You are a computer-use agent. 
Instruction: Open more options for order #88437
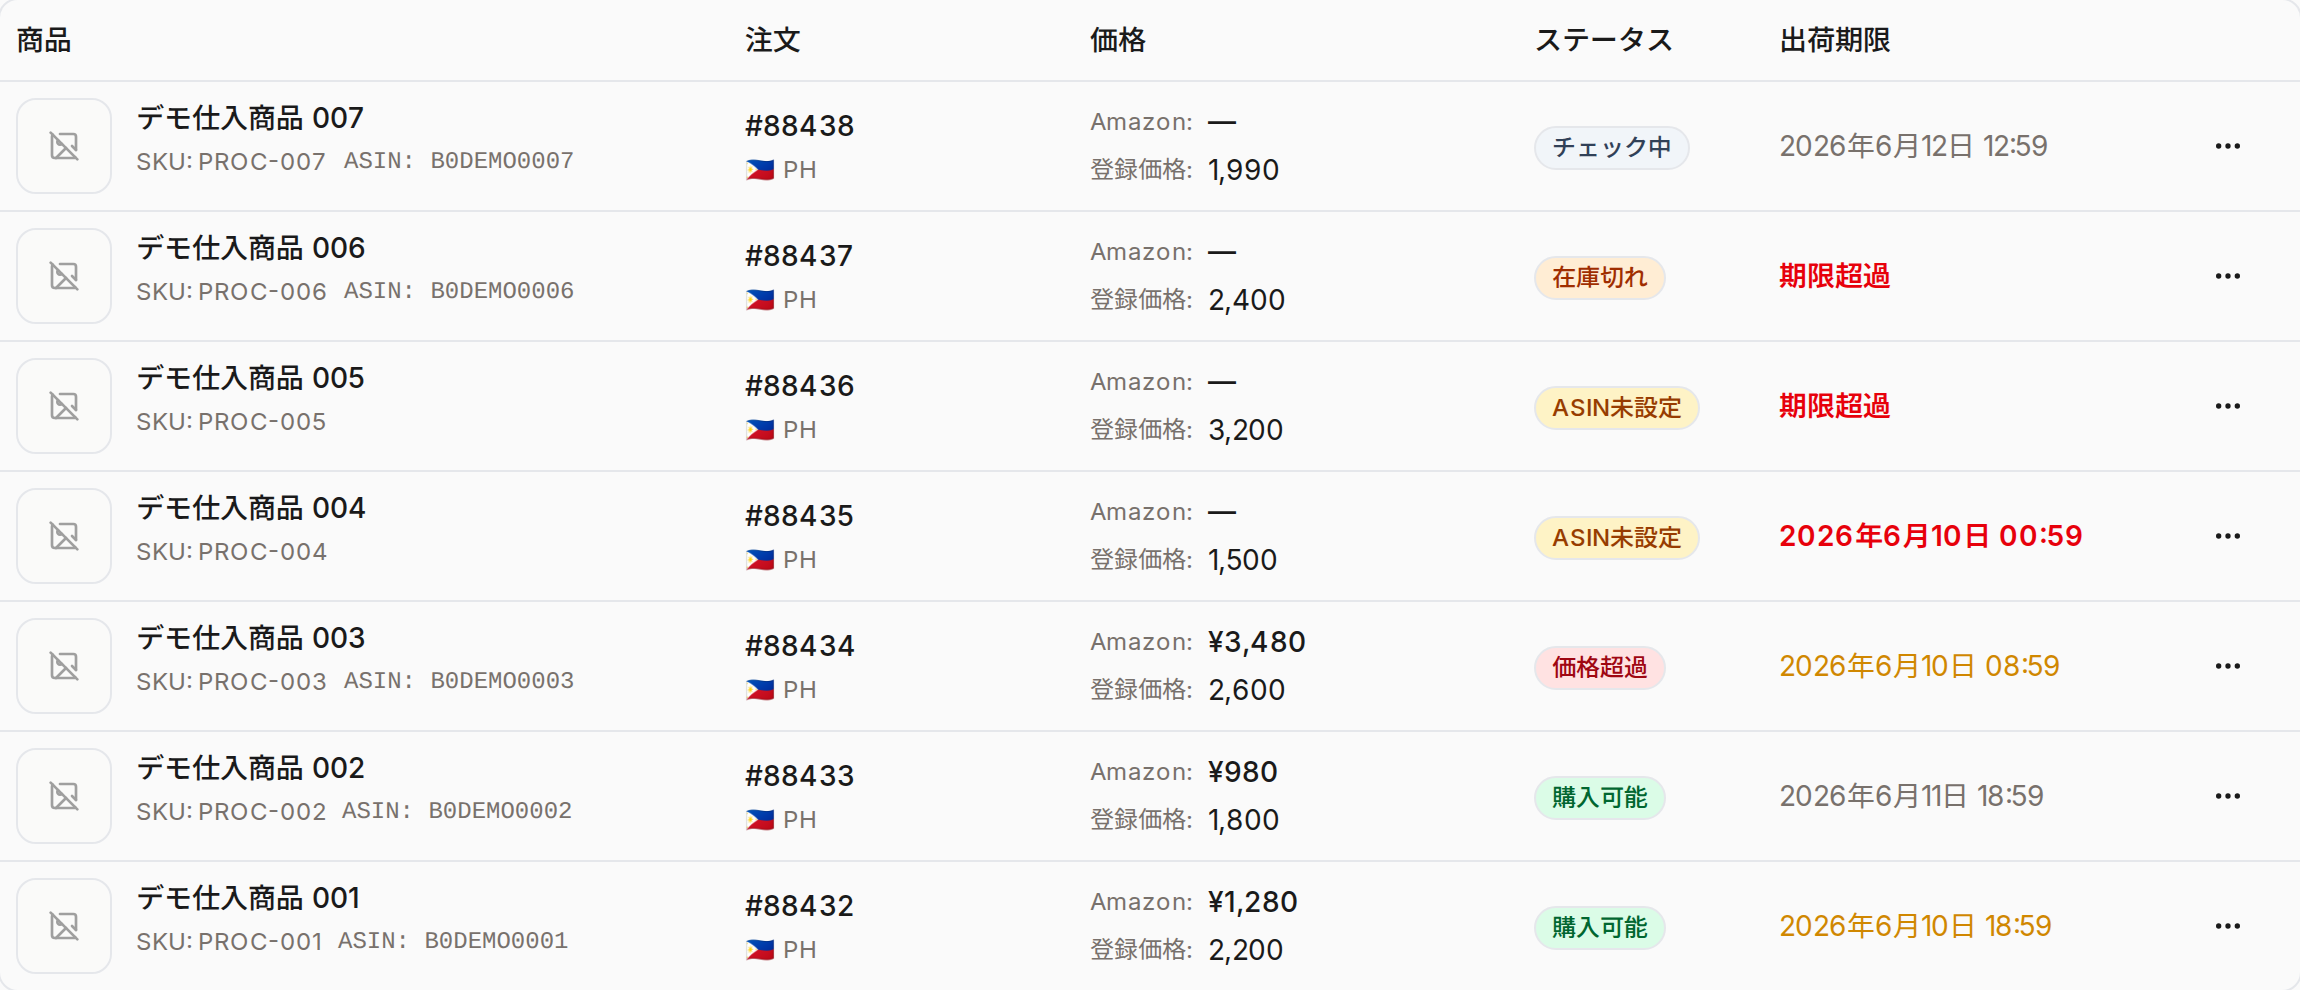point(2227,276)
